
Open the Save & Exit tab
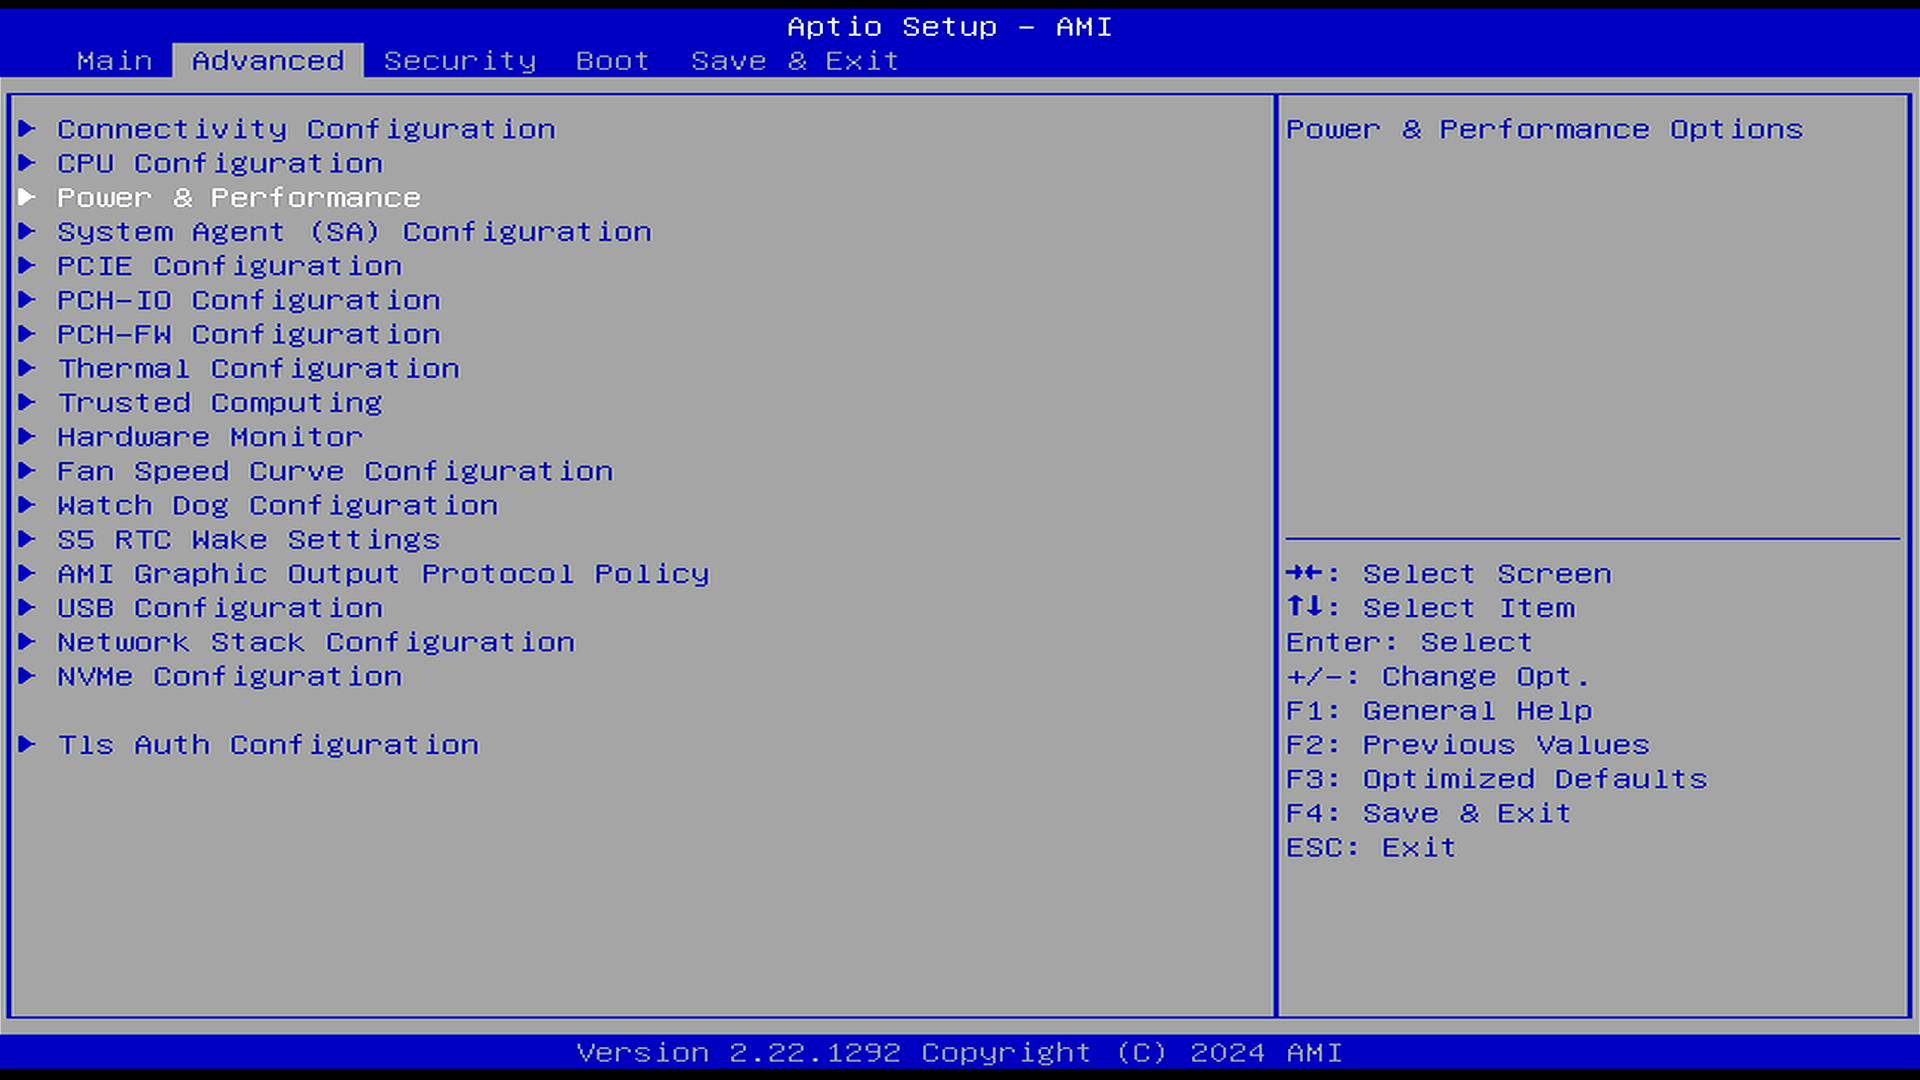(x=795, y=61)
